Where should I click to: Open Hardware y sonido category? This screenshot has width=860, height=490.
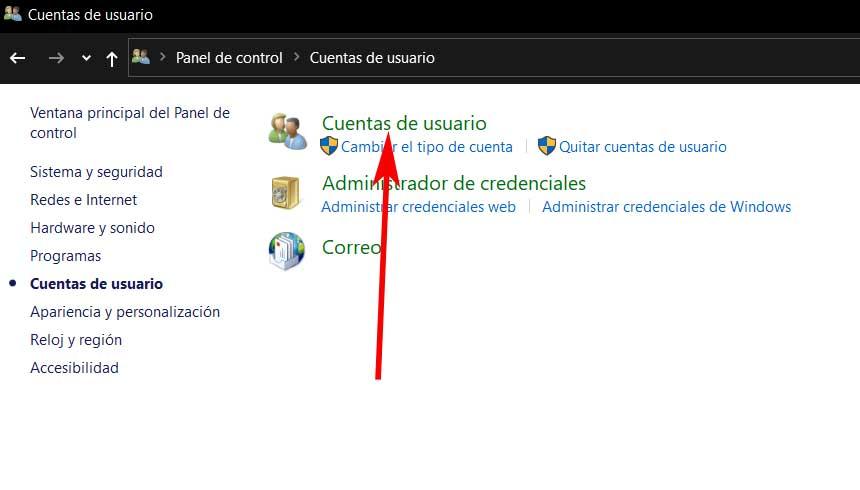(x=92, y=228)
